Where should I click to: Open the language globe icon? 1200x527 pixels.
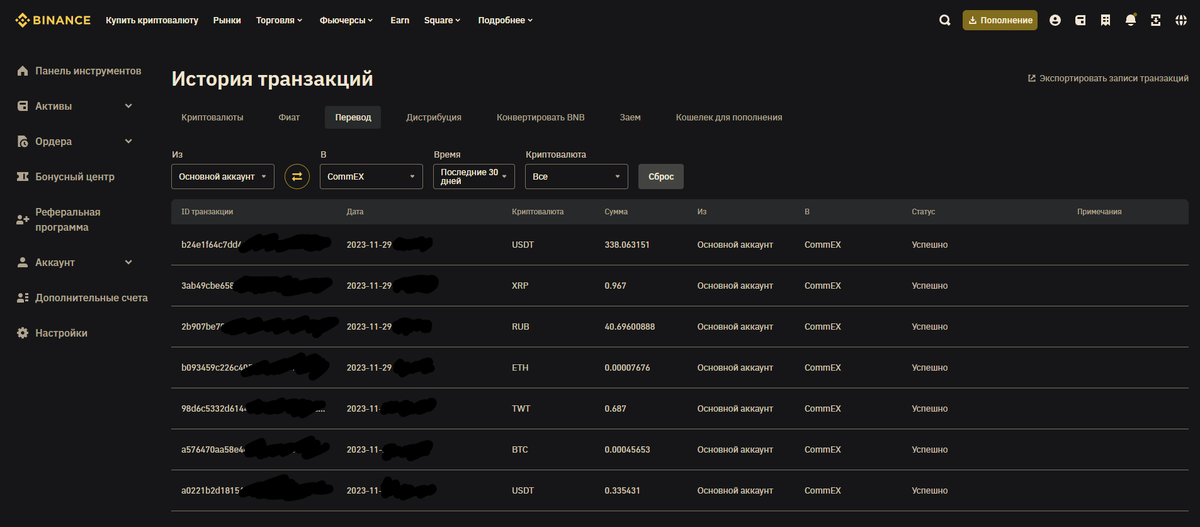pyautogui.click(x=1182, y=20)
